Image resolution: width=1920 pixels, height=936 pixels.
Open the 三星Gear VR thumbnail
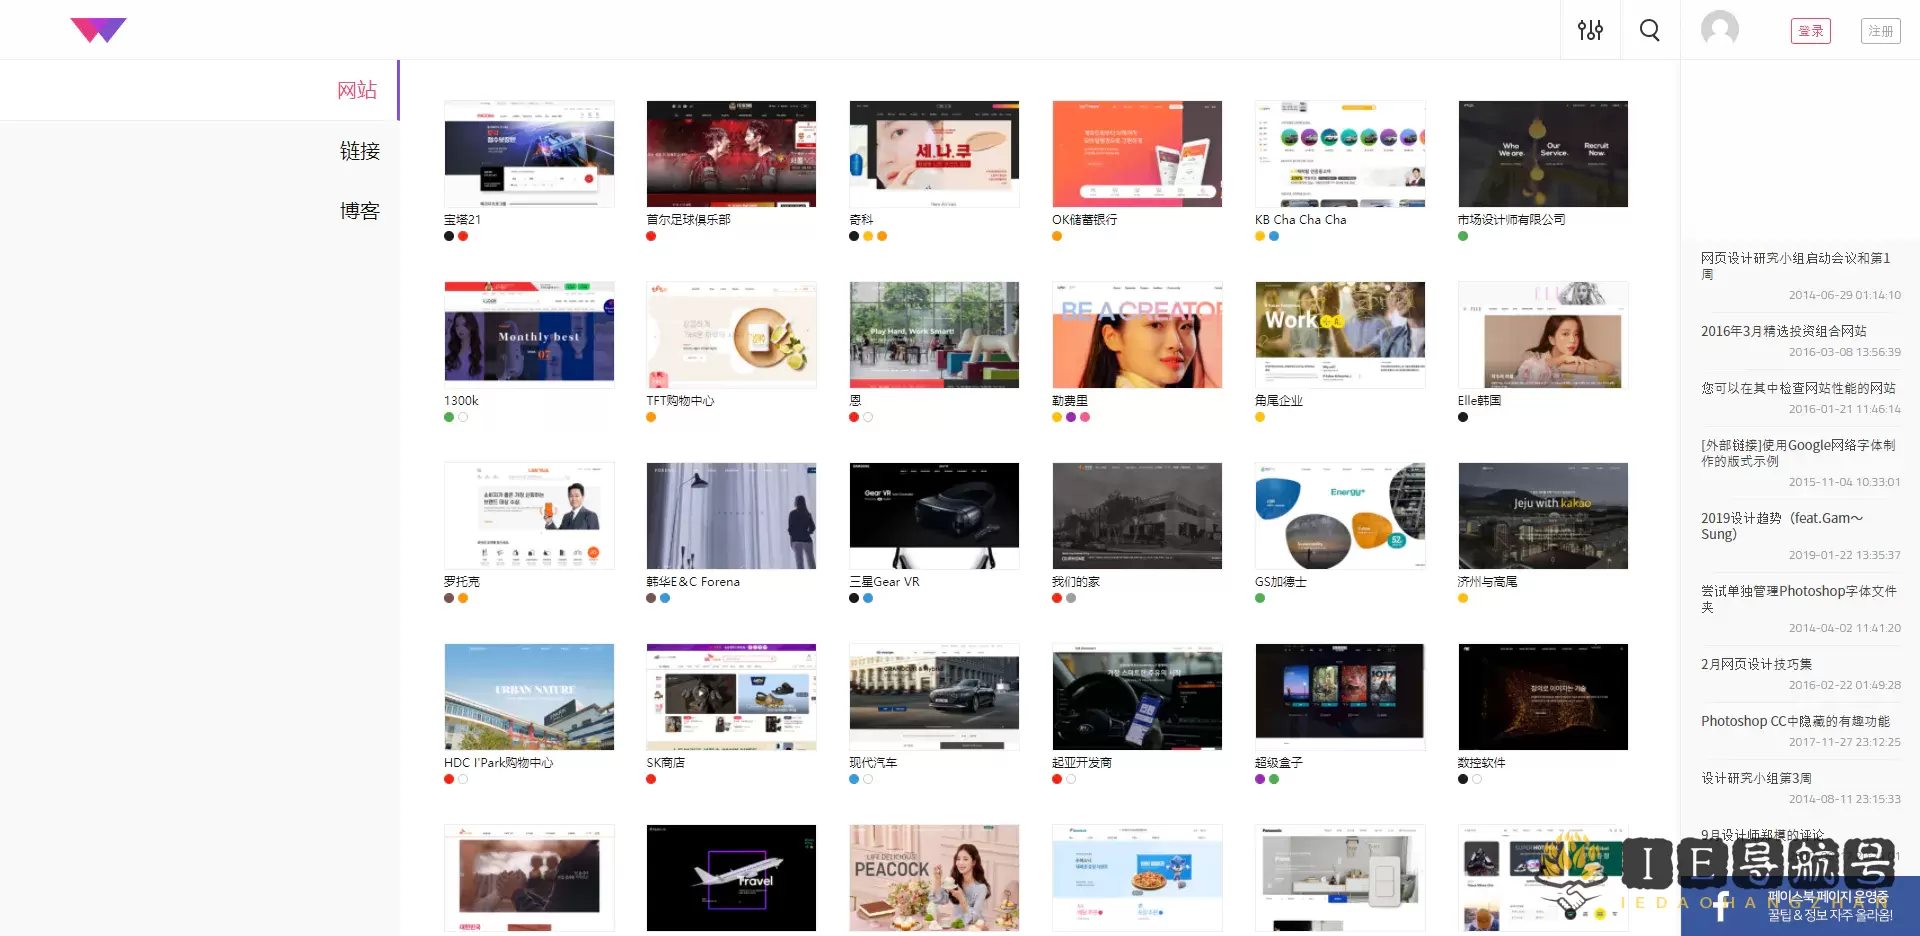(934, 515)
